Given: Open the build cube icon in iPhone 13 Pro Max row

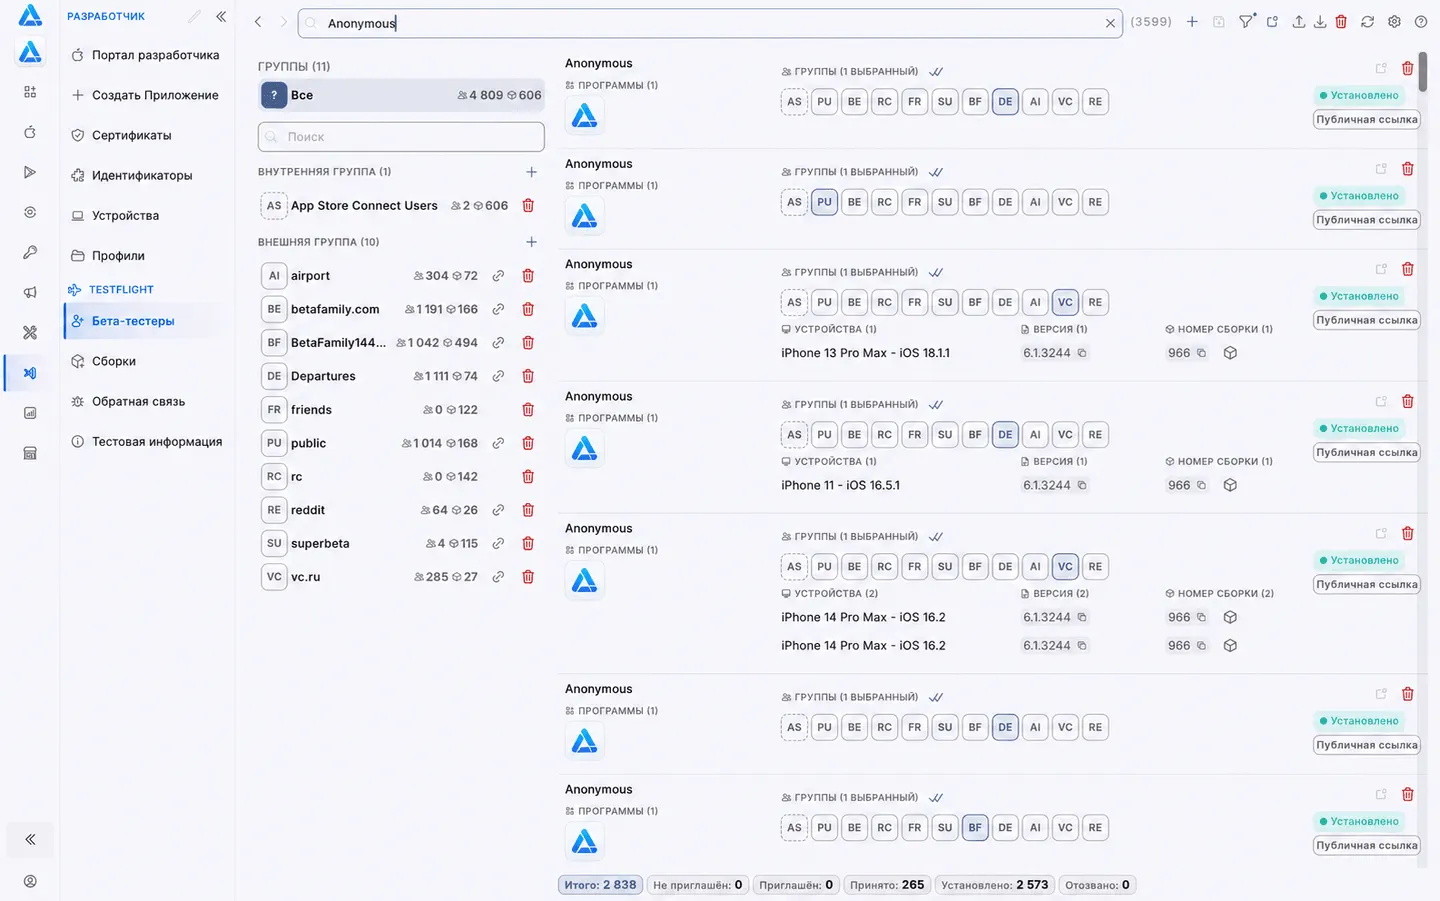Looking at the screenshot, I should pyautogui.click(x=1231, y=353).
